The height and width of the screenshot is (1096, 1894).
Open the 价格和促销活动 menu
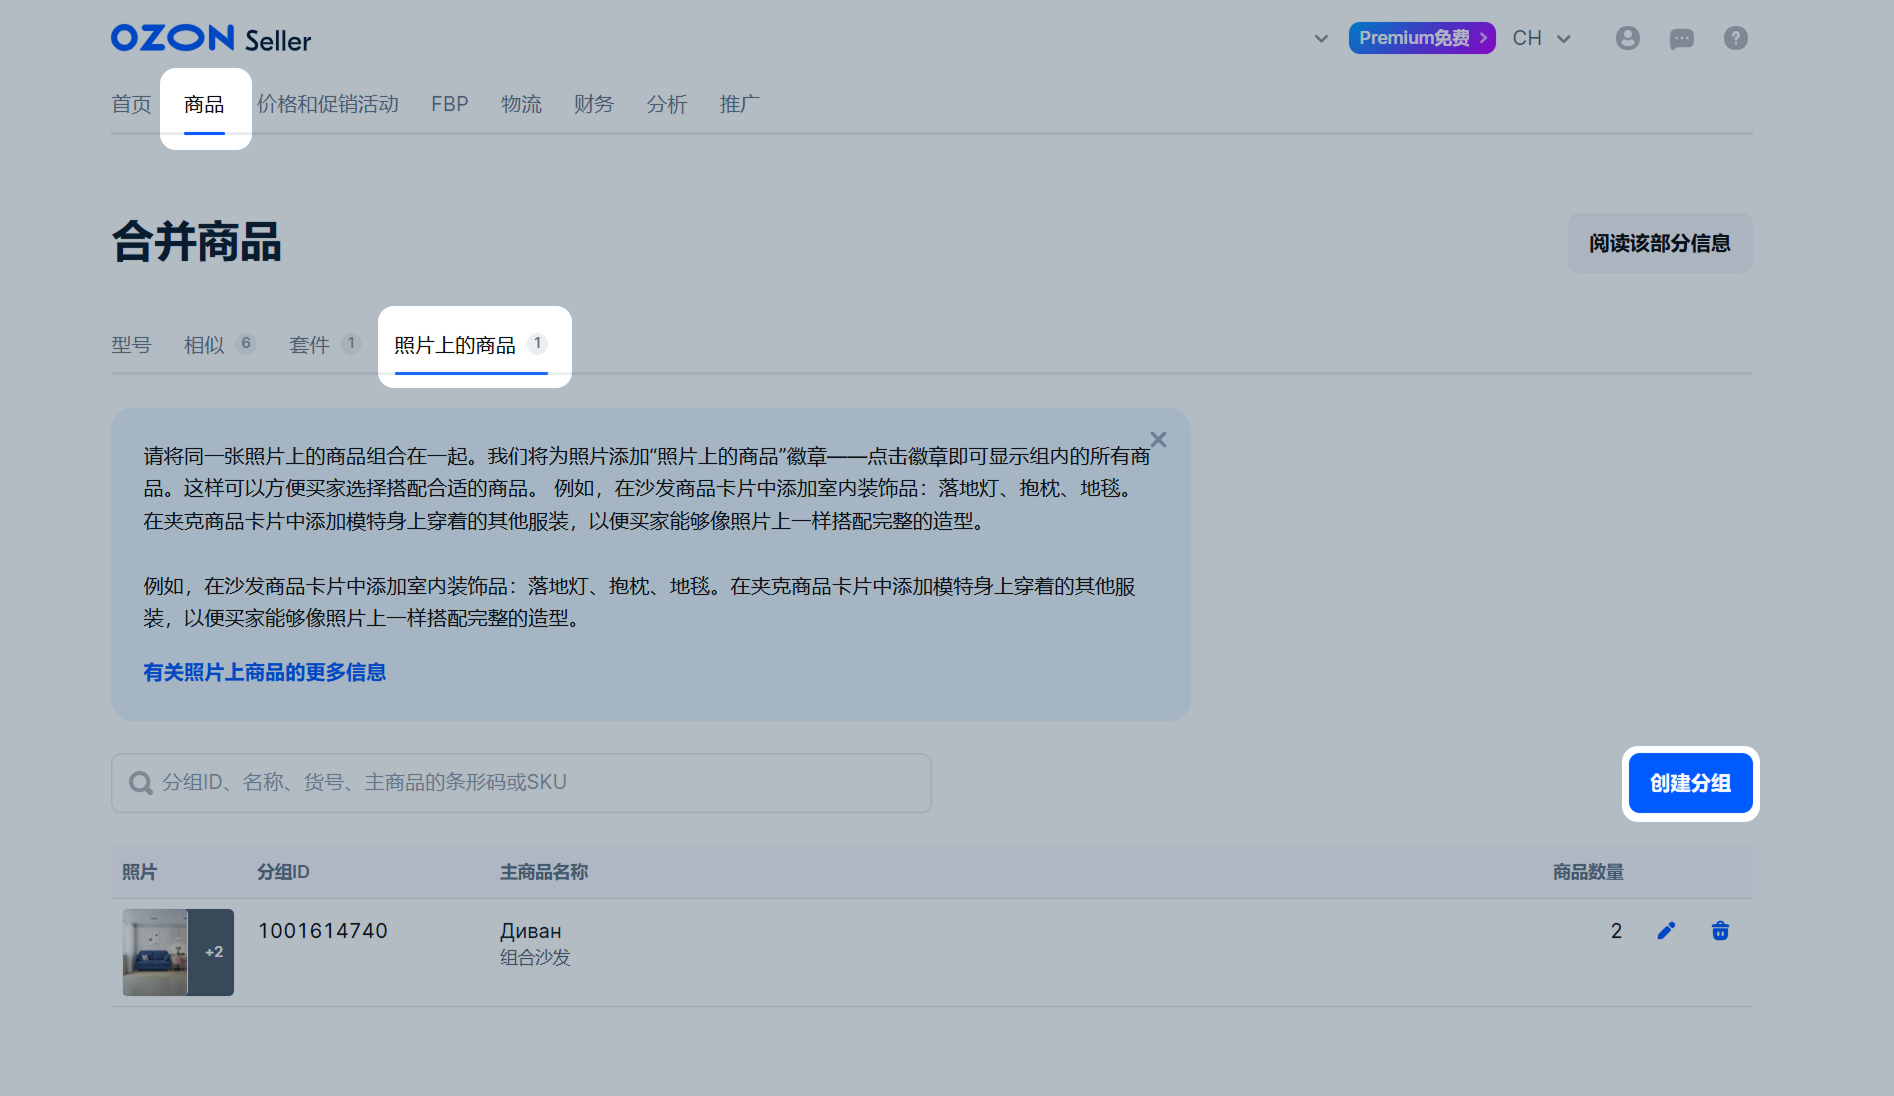pyautogui.click(x=327, y=104)
